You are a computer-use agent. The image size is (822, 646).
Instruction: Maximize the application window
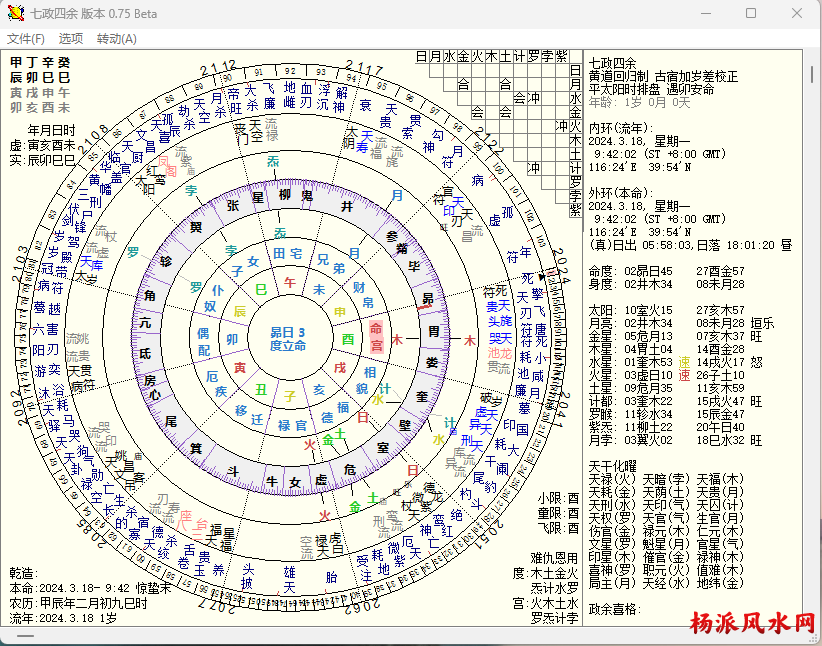pyautogui.click(x=751, y=13)
